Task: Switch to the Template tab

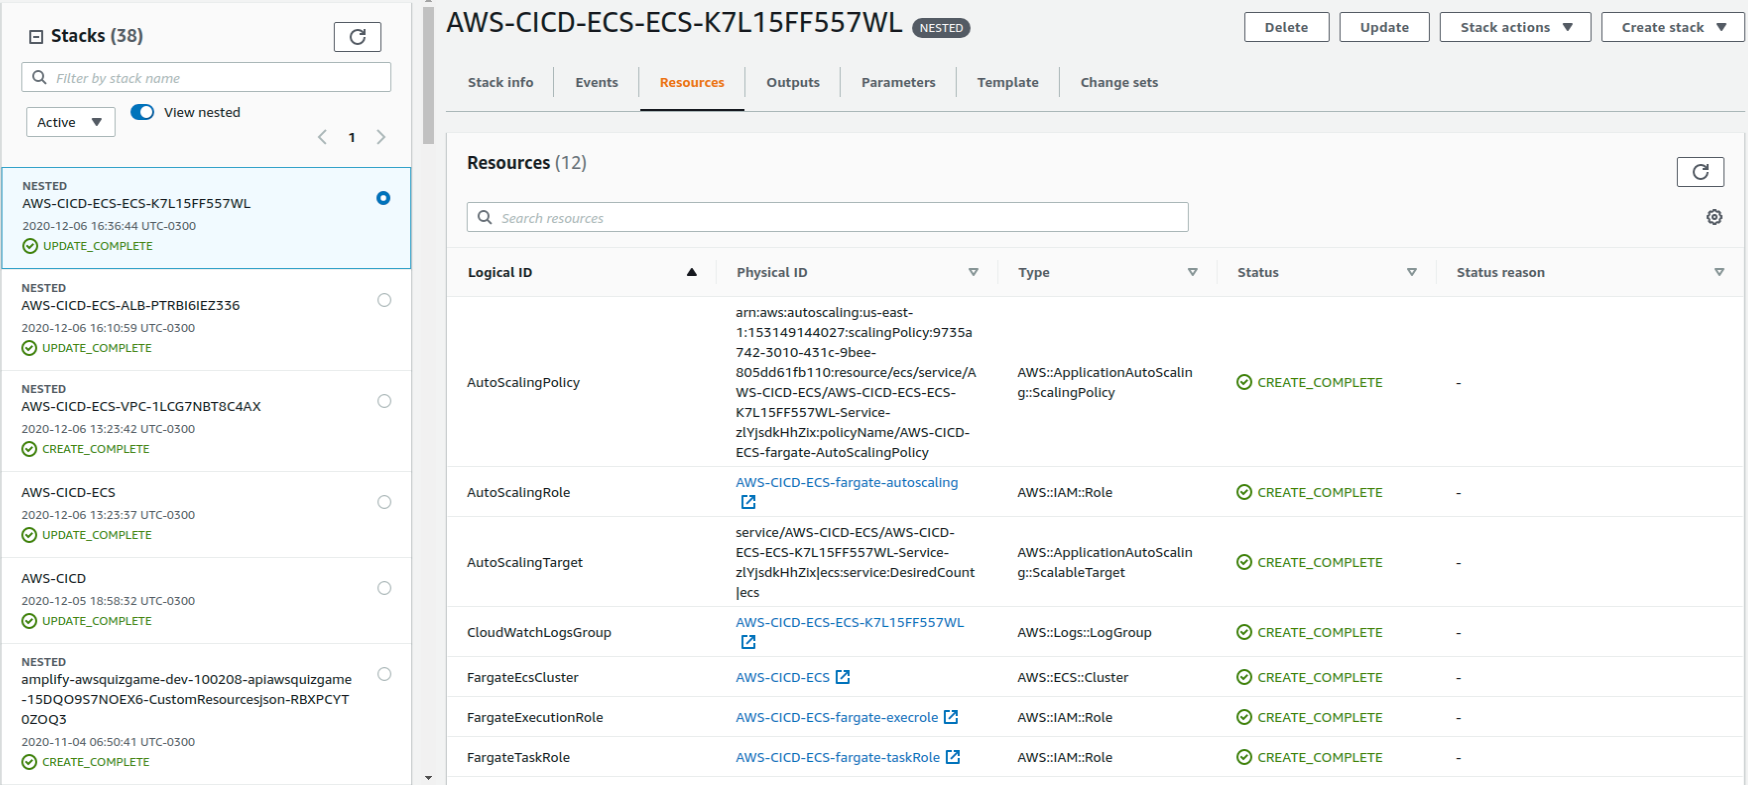Action: 1008,82
